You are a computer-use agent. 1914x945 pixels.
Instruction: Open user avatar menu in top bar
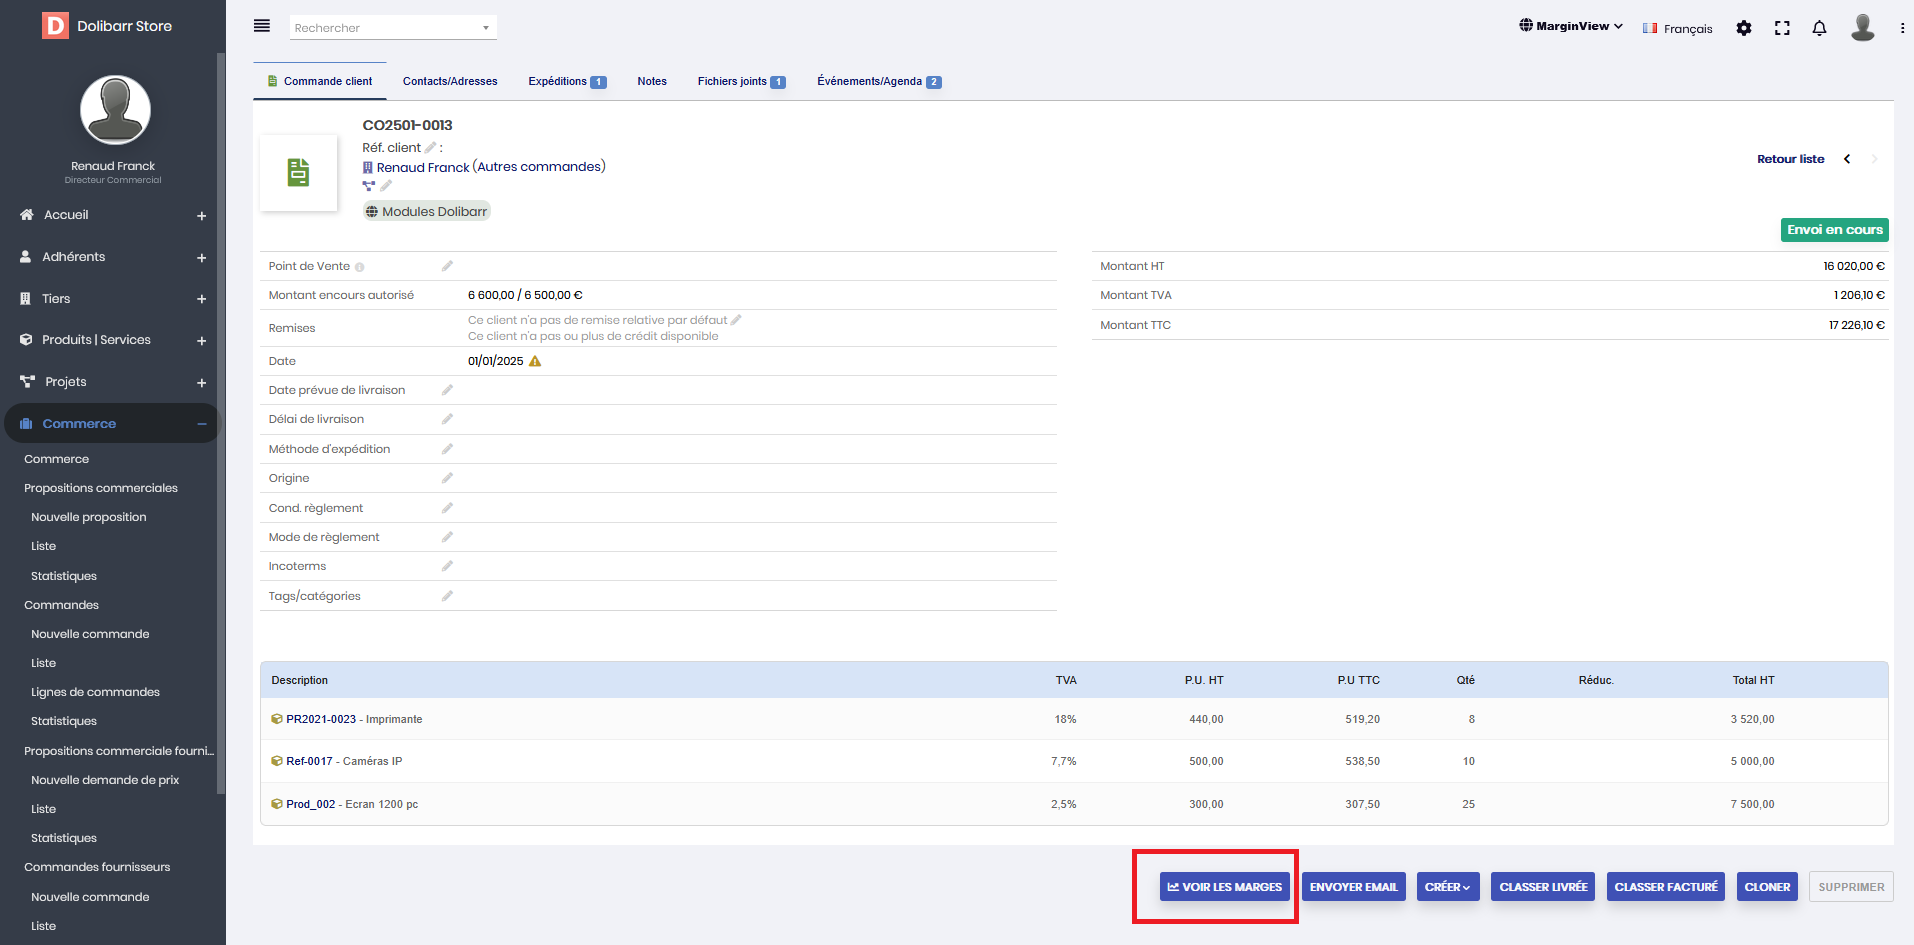(x=1862, y=28)
